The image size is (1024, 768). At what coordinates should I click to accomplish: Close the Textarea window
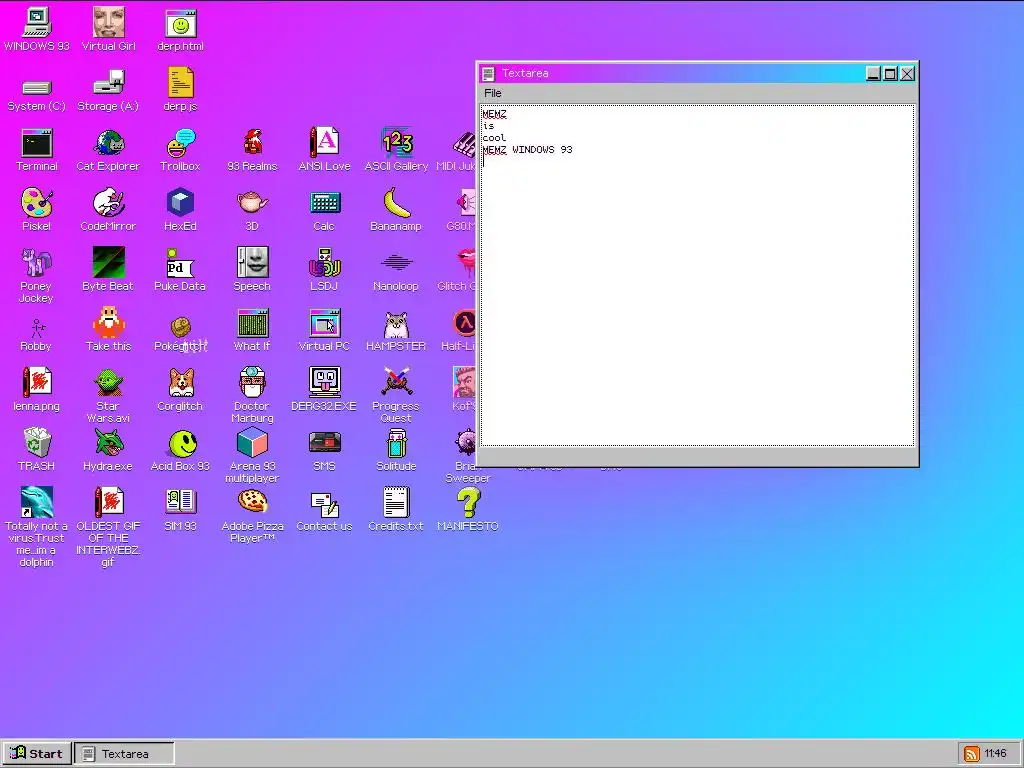pos(907,74)
